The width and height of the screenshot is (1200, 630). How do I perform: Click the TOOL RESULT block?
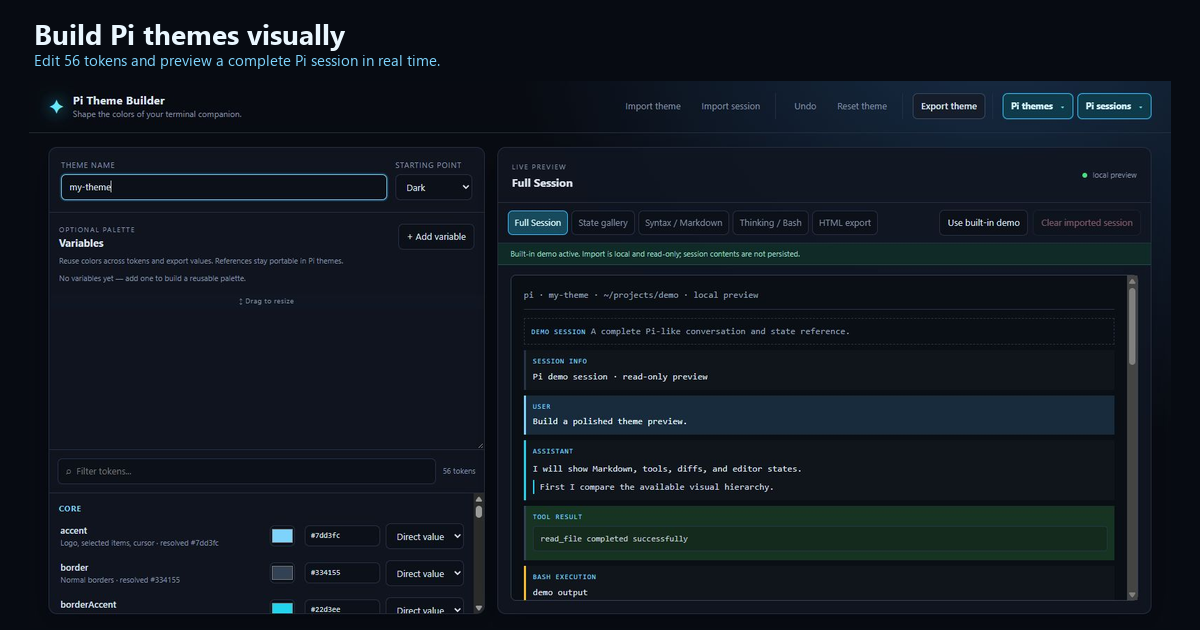(x=818, y=533)
